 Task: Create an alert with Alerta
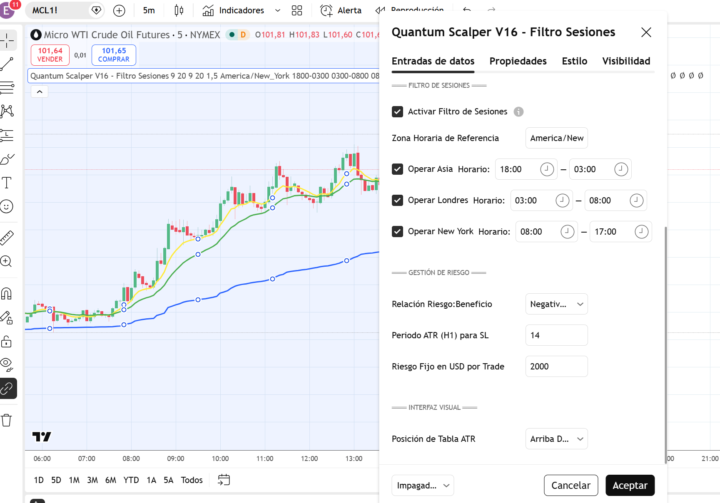[x=341, y=10]
